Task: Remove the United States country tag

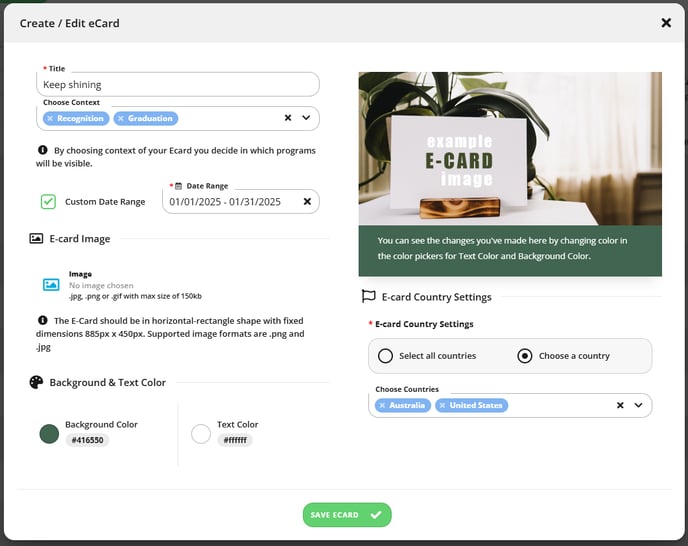Action: (442, 405)
